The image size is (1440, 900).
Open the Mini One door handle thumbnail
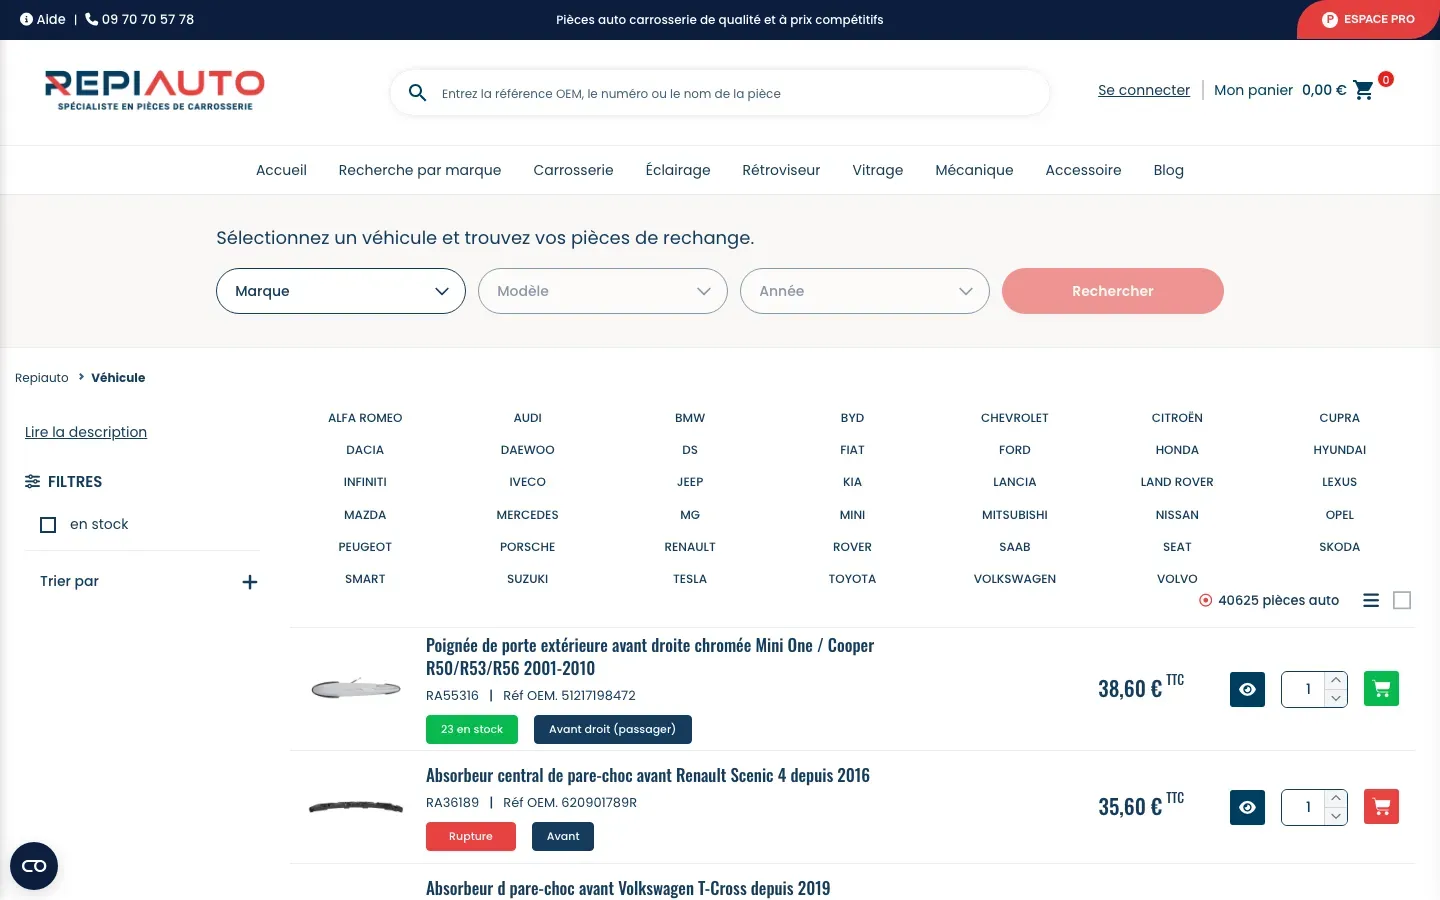coord(356,688)
